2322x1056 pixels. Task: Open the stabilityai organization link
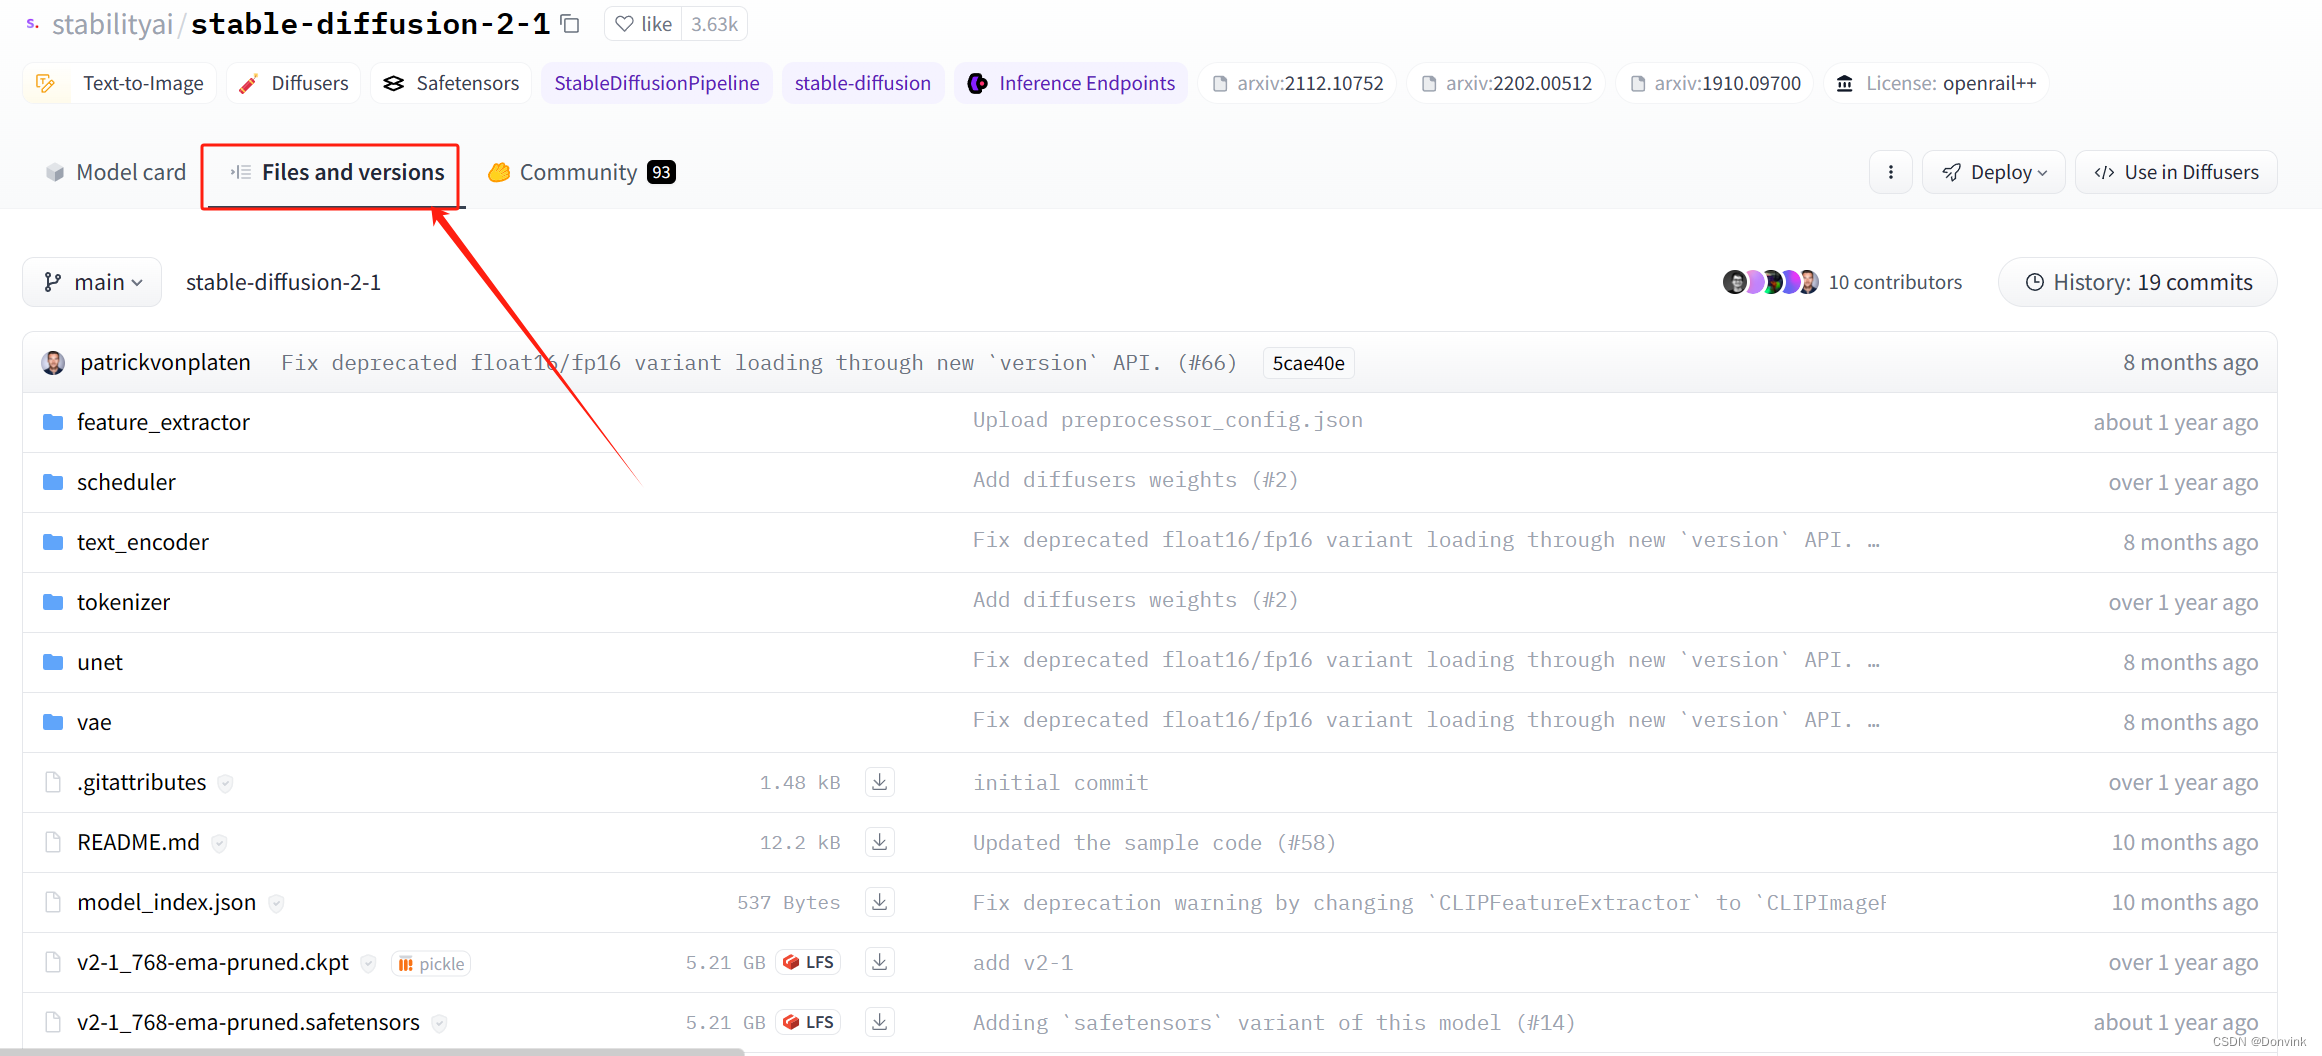(x=112, y=24)
